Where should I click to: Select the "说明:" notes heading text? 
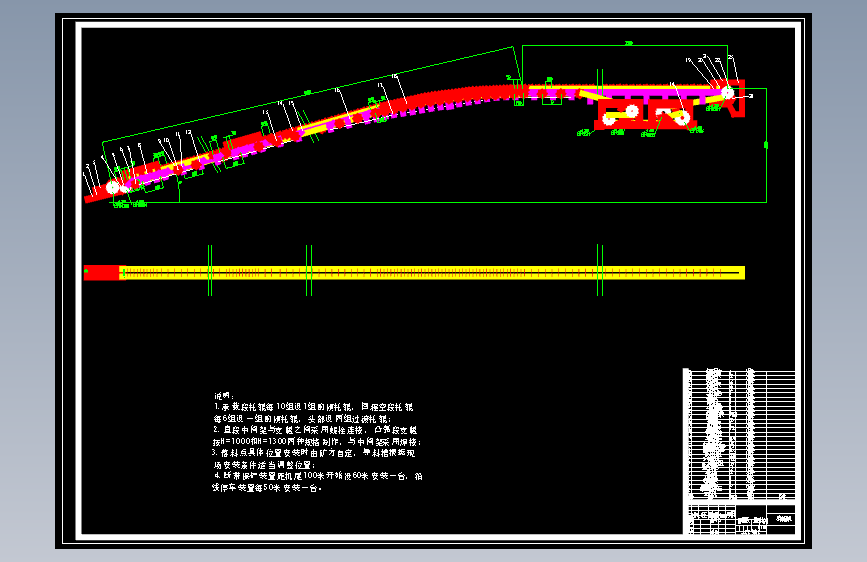tap(224, 396)
